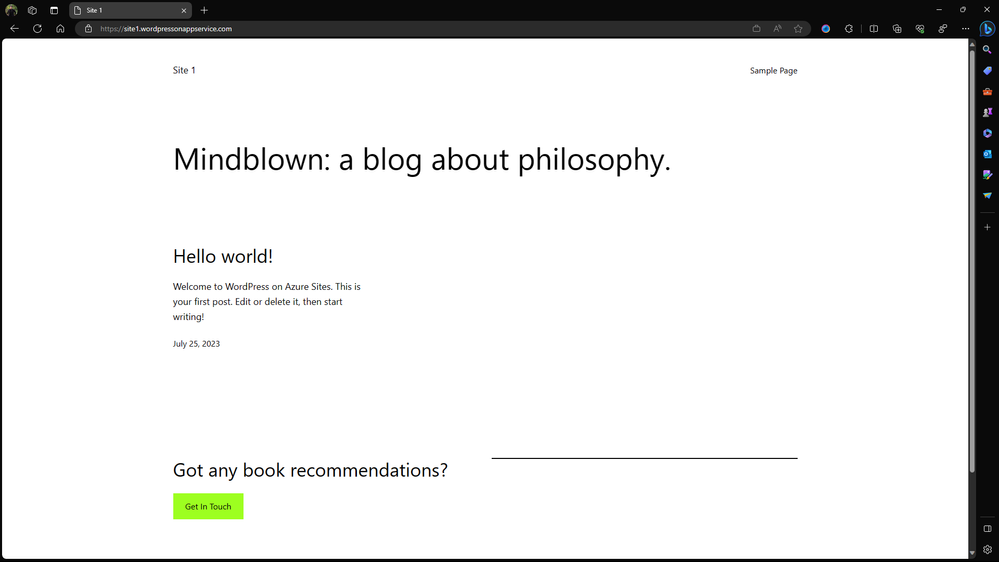This screenshot has height=562, width=999.
Task: Open the Collections icon in toolbar
Action: click(x=897, y=29)
